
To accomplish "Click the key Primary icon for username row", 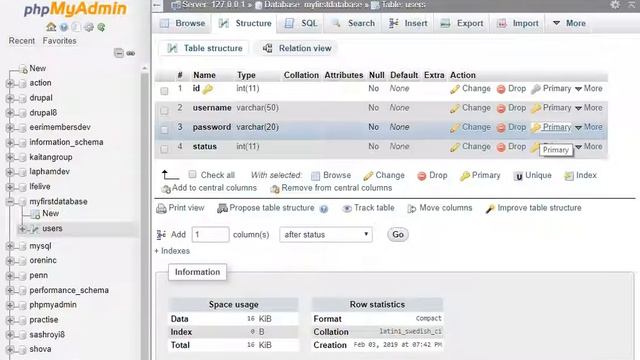I will coord(536,108).
